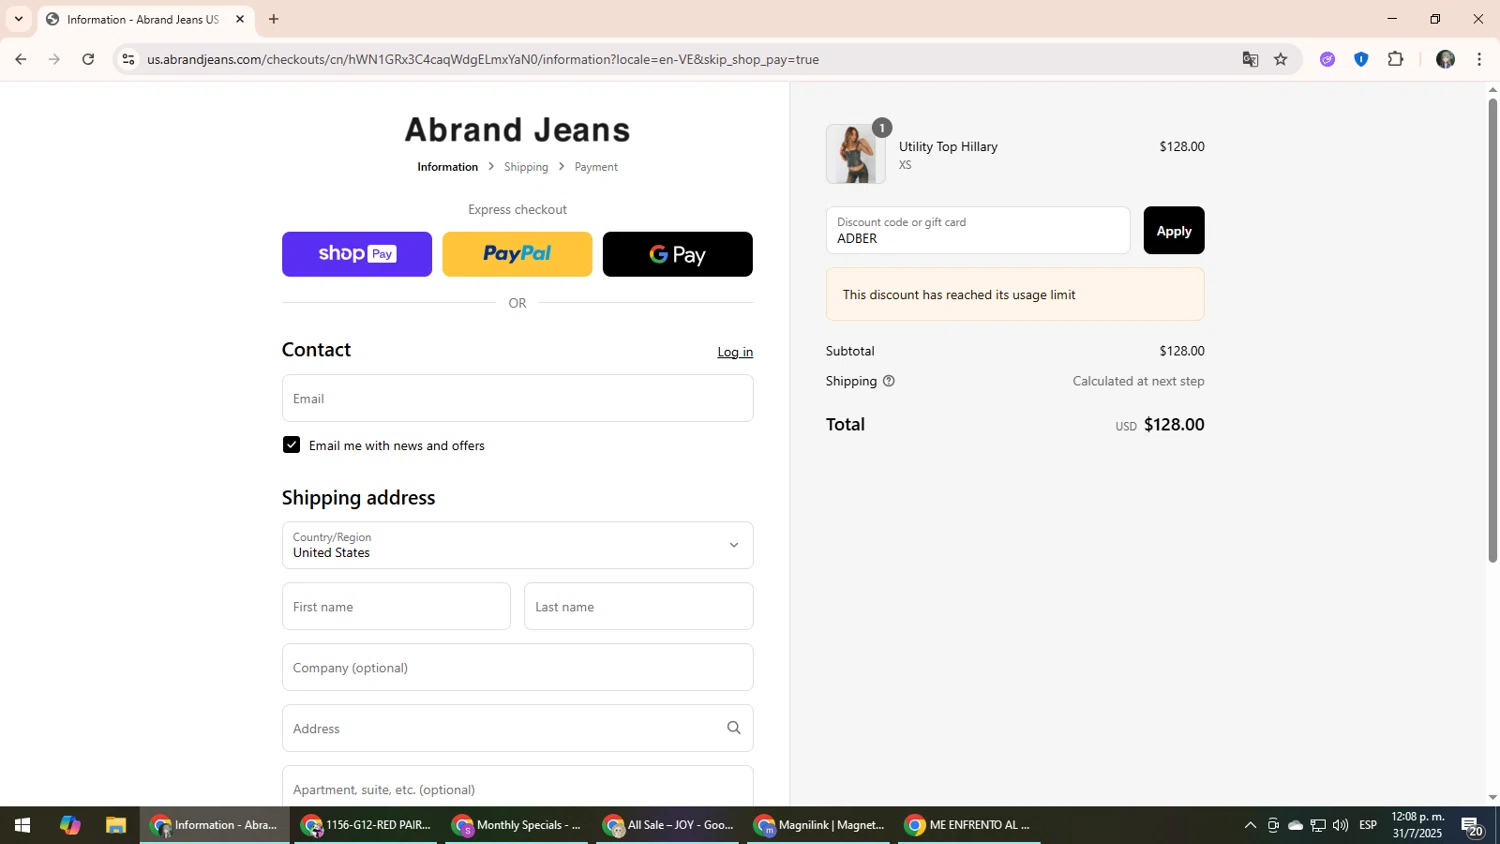Click the shipping help question mark icon
This screenshot has width=1500, height=844.
[888, 381]
